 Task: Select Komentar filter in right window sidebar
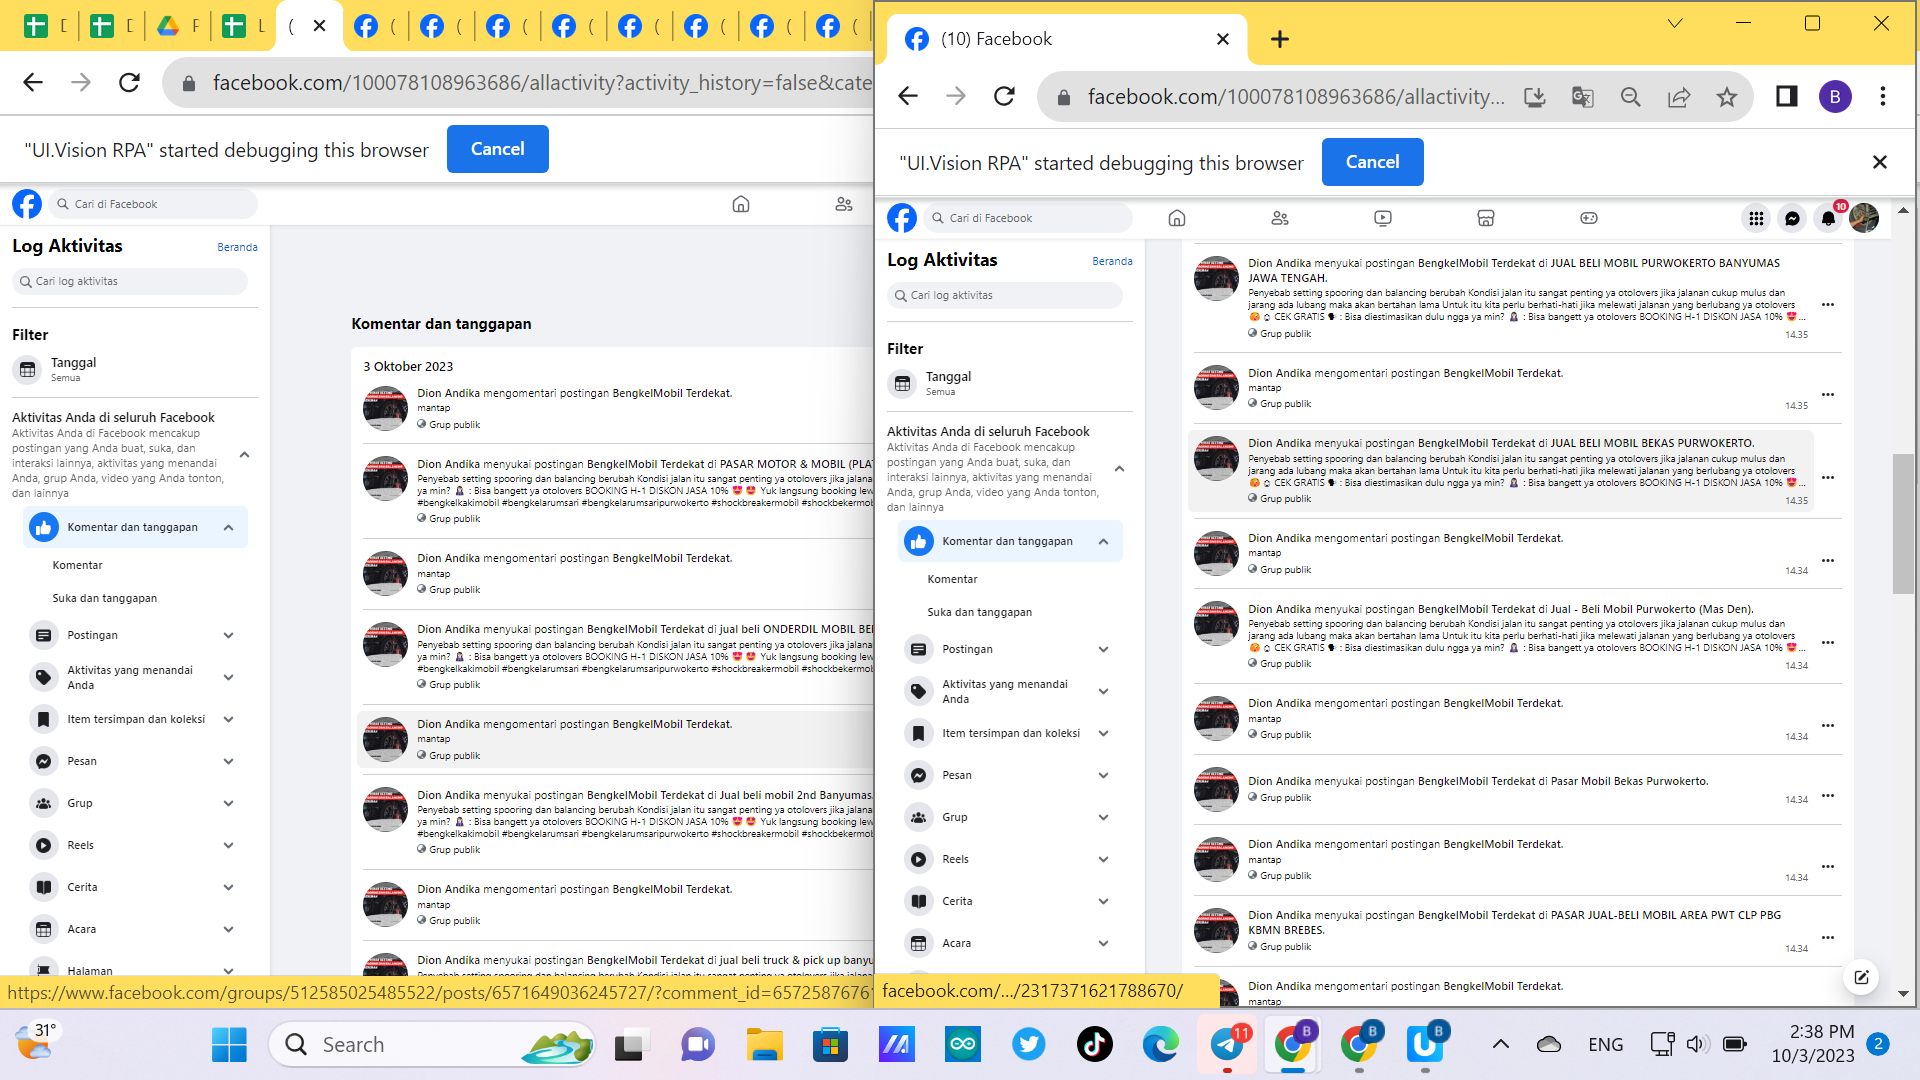pyautogui.click(x=952, y=579)
